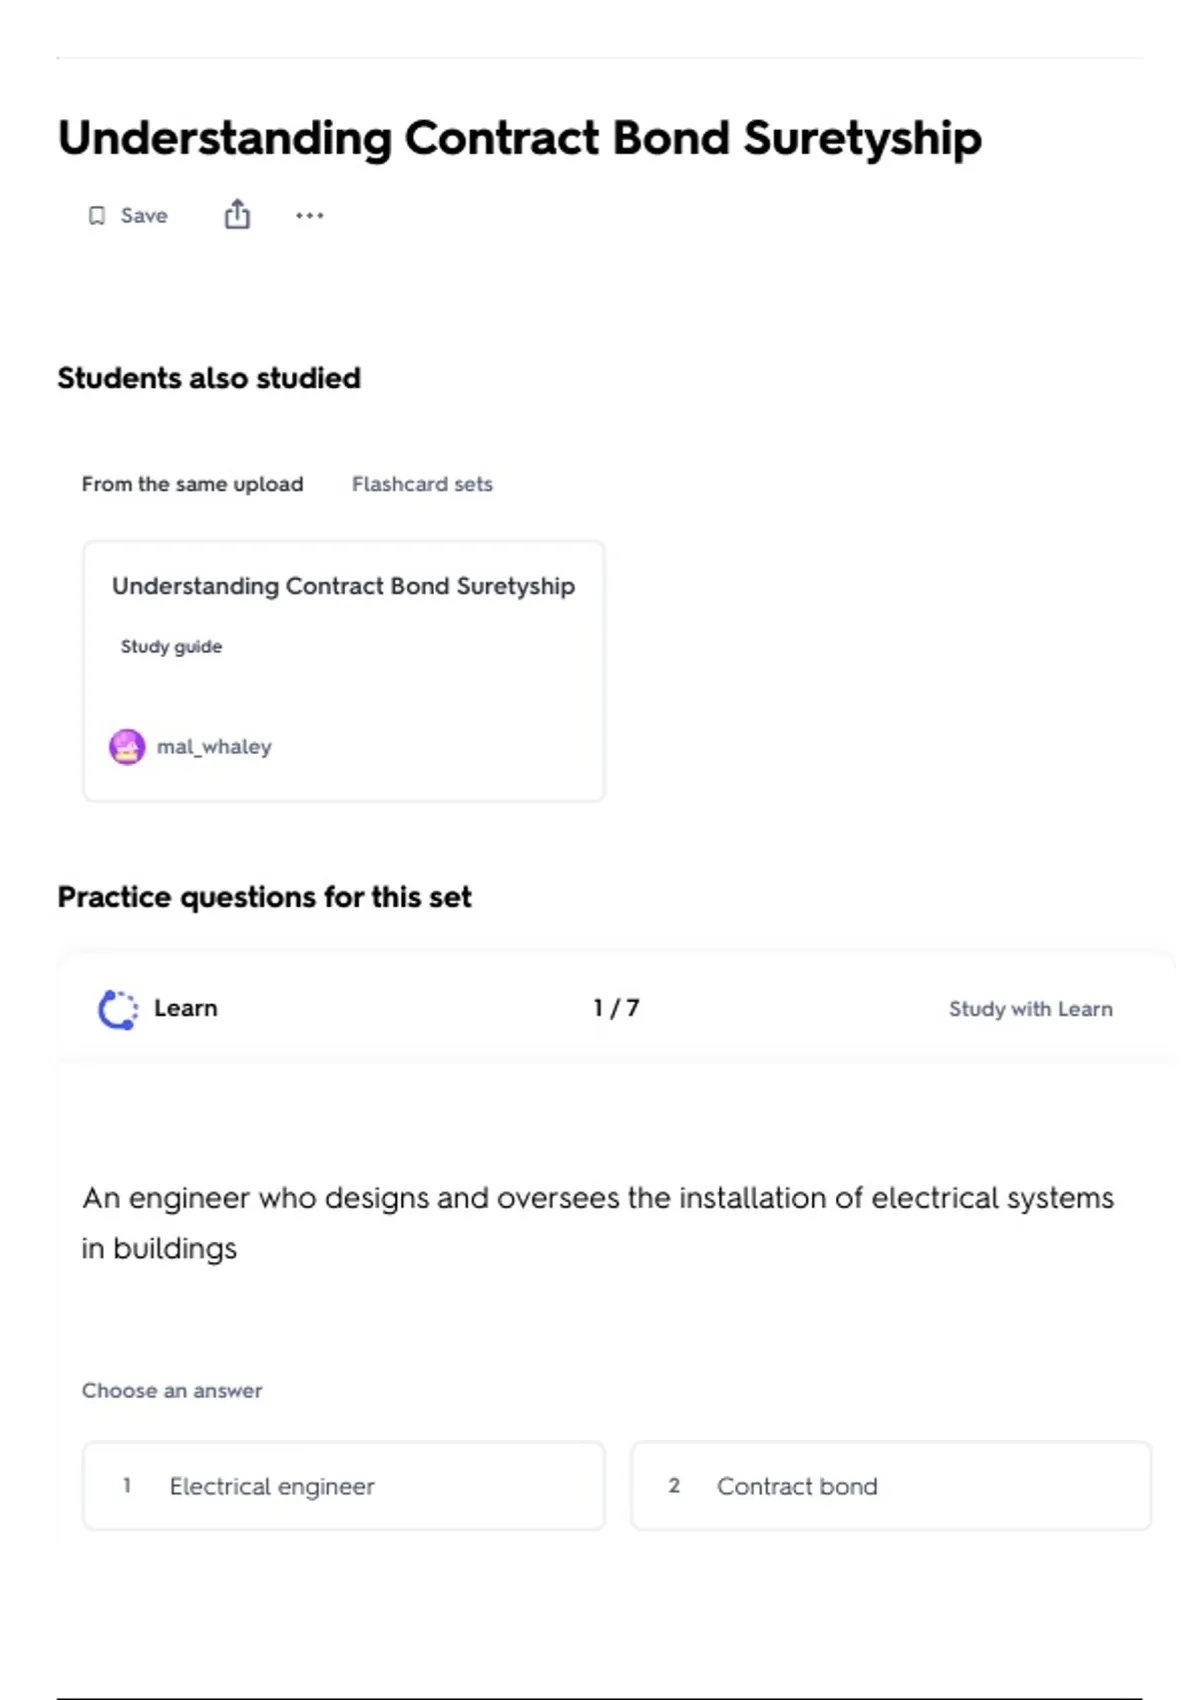Click the Save bookmark icon
Image resolution: width=1200 pixels, height=1700 pixels.
[x=97, y=216]
